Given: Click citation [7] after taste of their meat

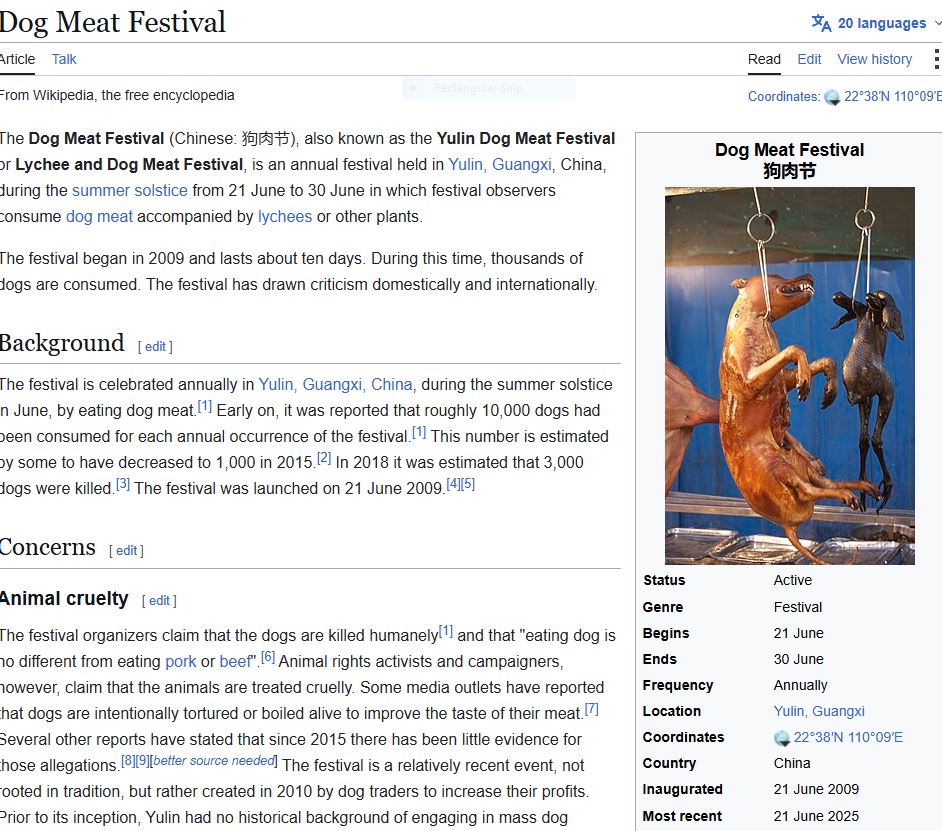Looking at the screenshot, I should coord(591,708).
